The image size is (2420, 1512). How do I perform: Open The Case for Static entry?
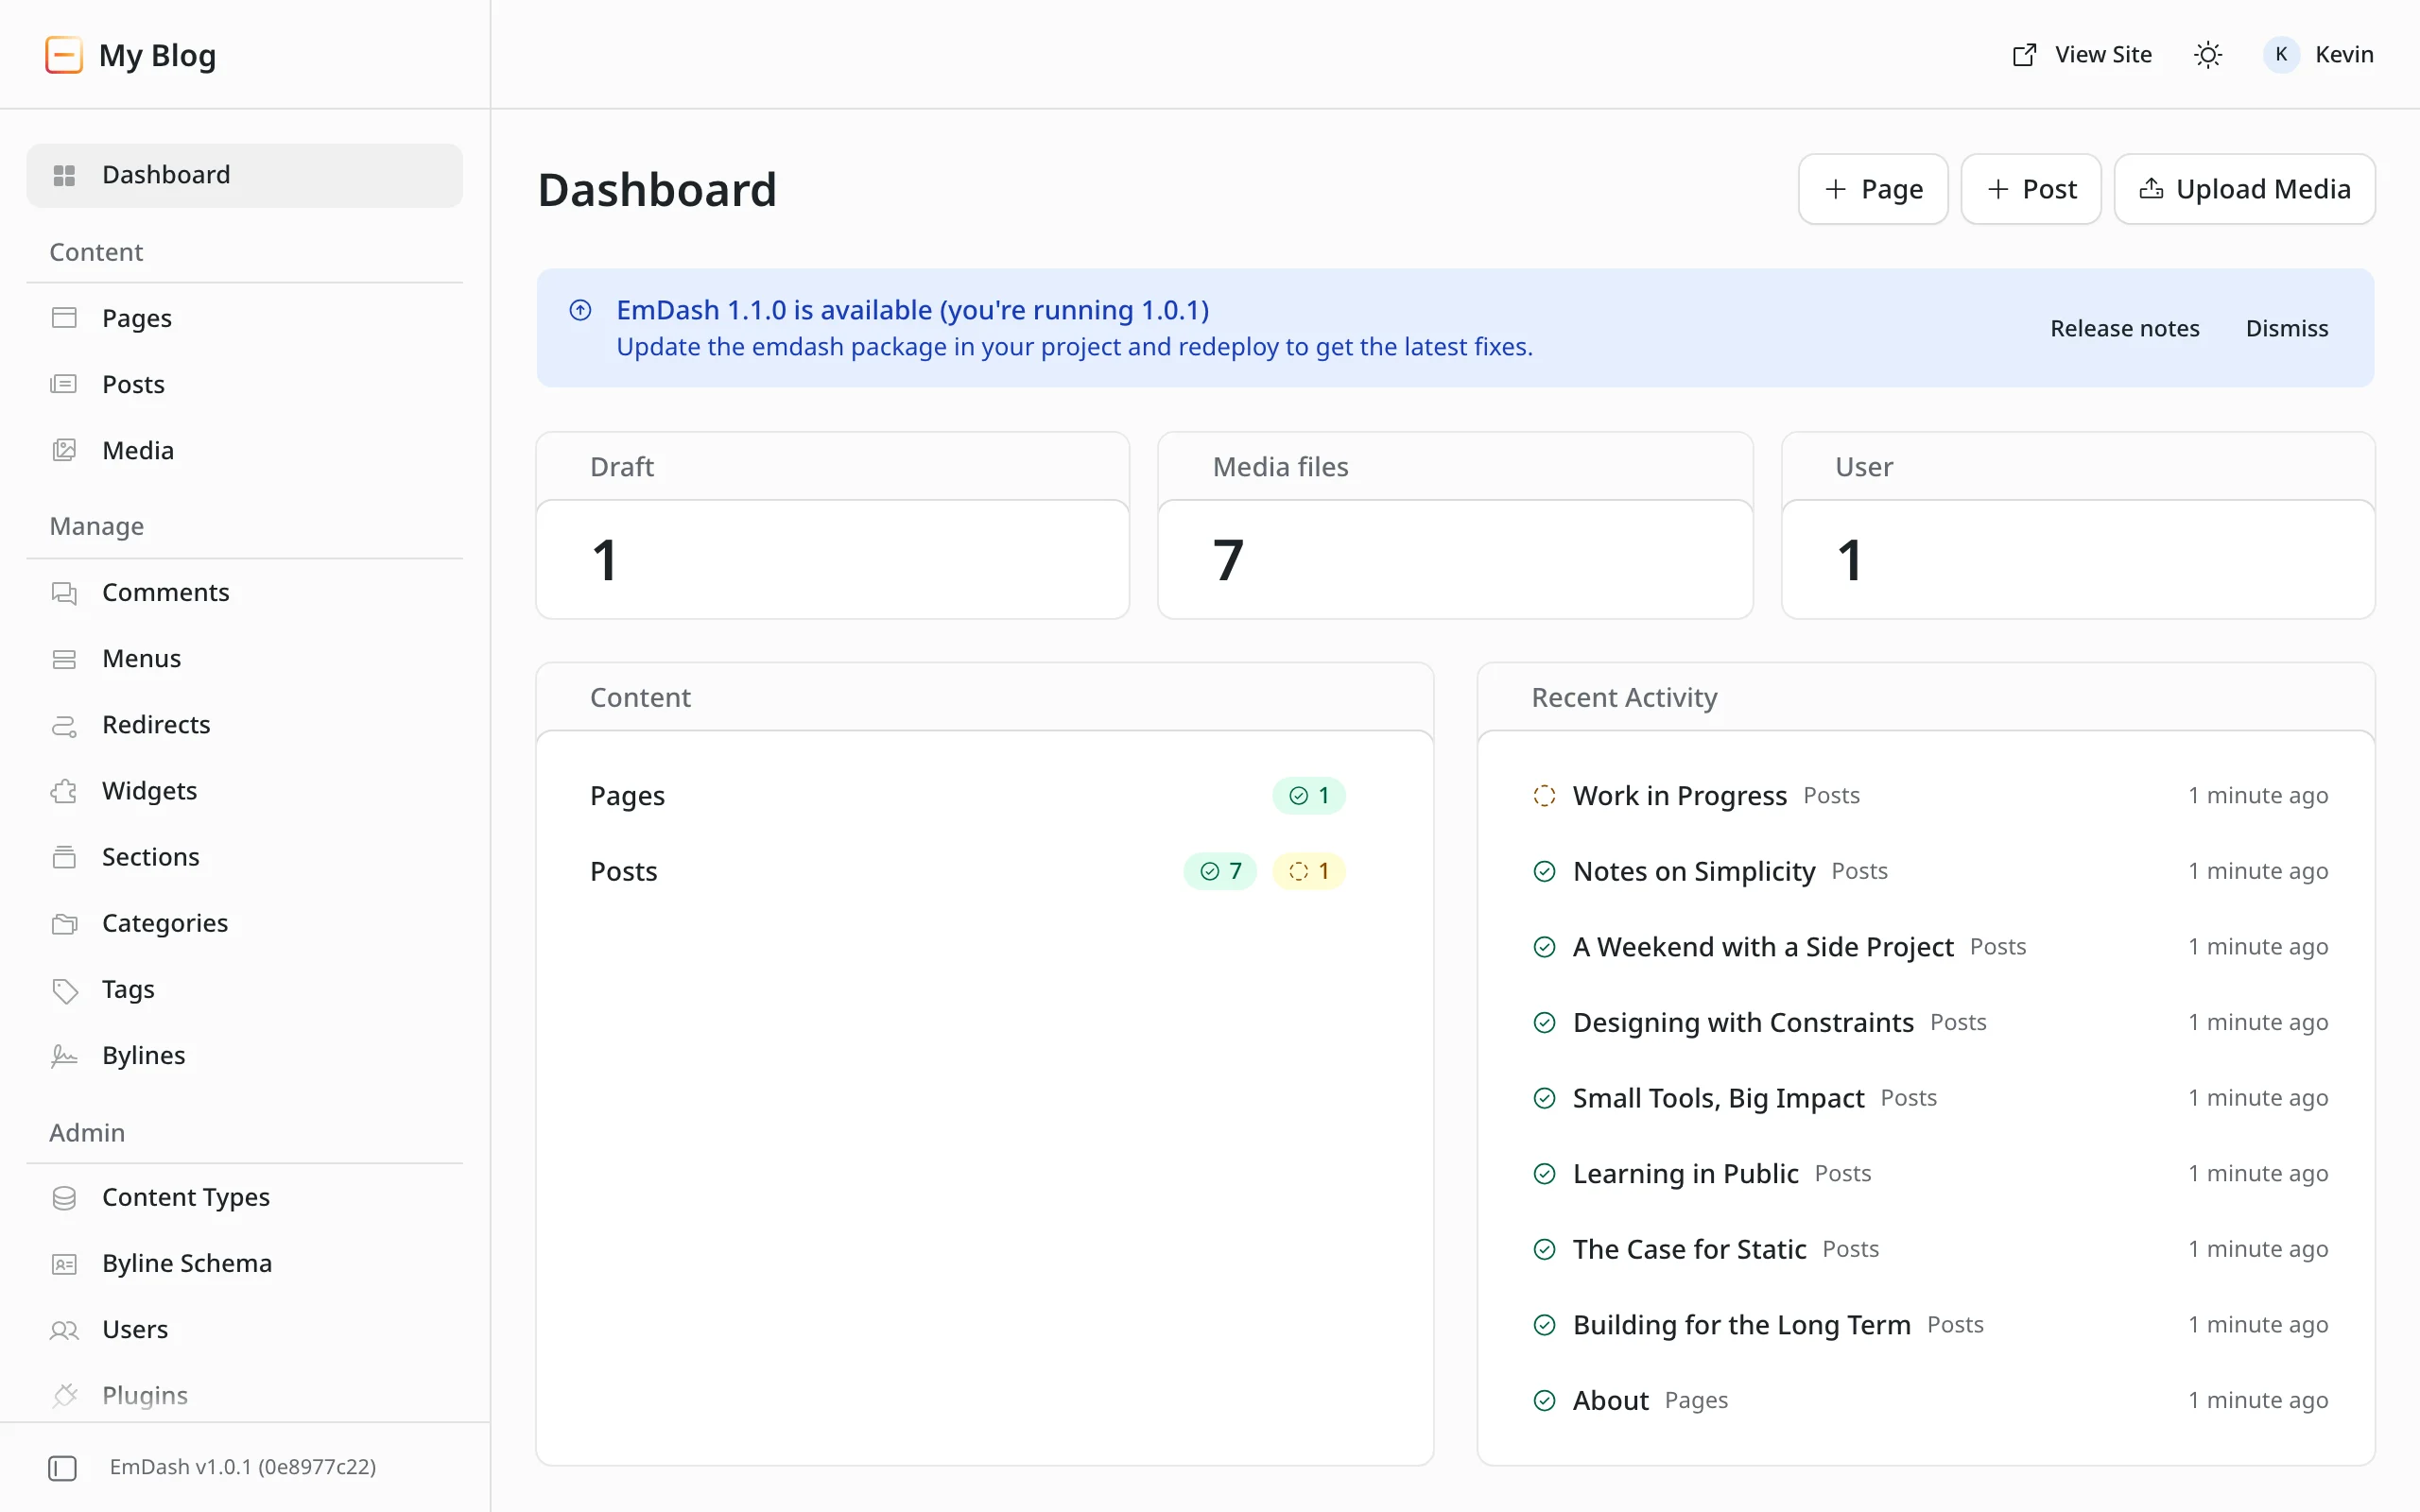coord(1930,1249)
